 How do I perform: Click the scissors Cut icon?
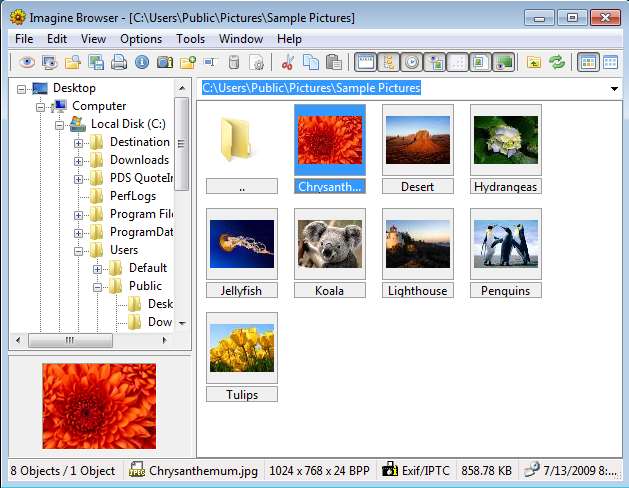tap(288, 62)
